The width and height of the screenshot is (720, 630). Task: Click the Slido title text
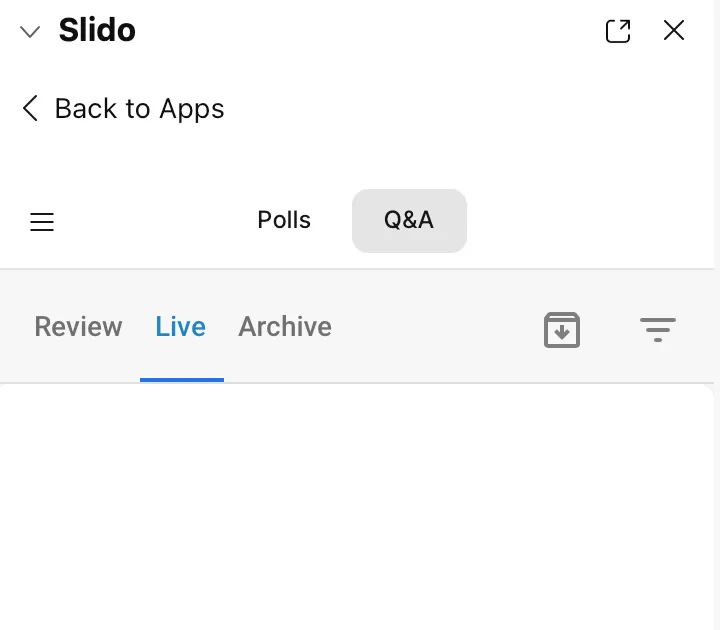pyautogui.click(x=97, y=31)
